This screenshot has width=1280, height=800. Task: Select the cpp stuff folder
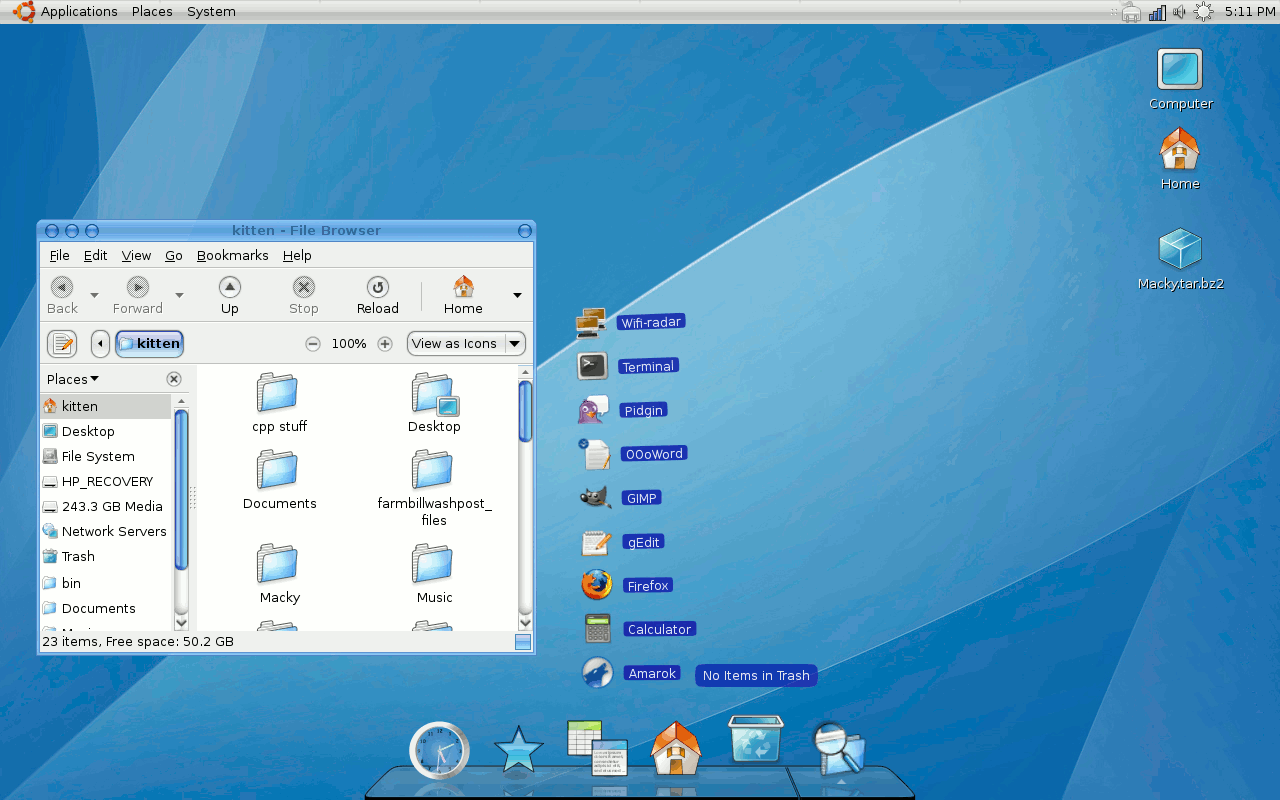(x=279, y=403)
